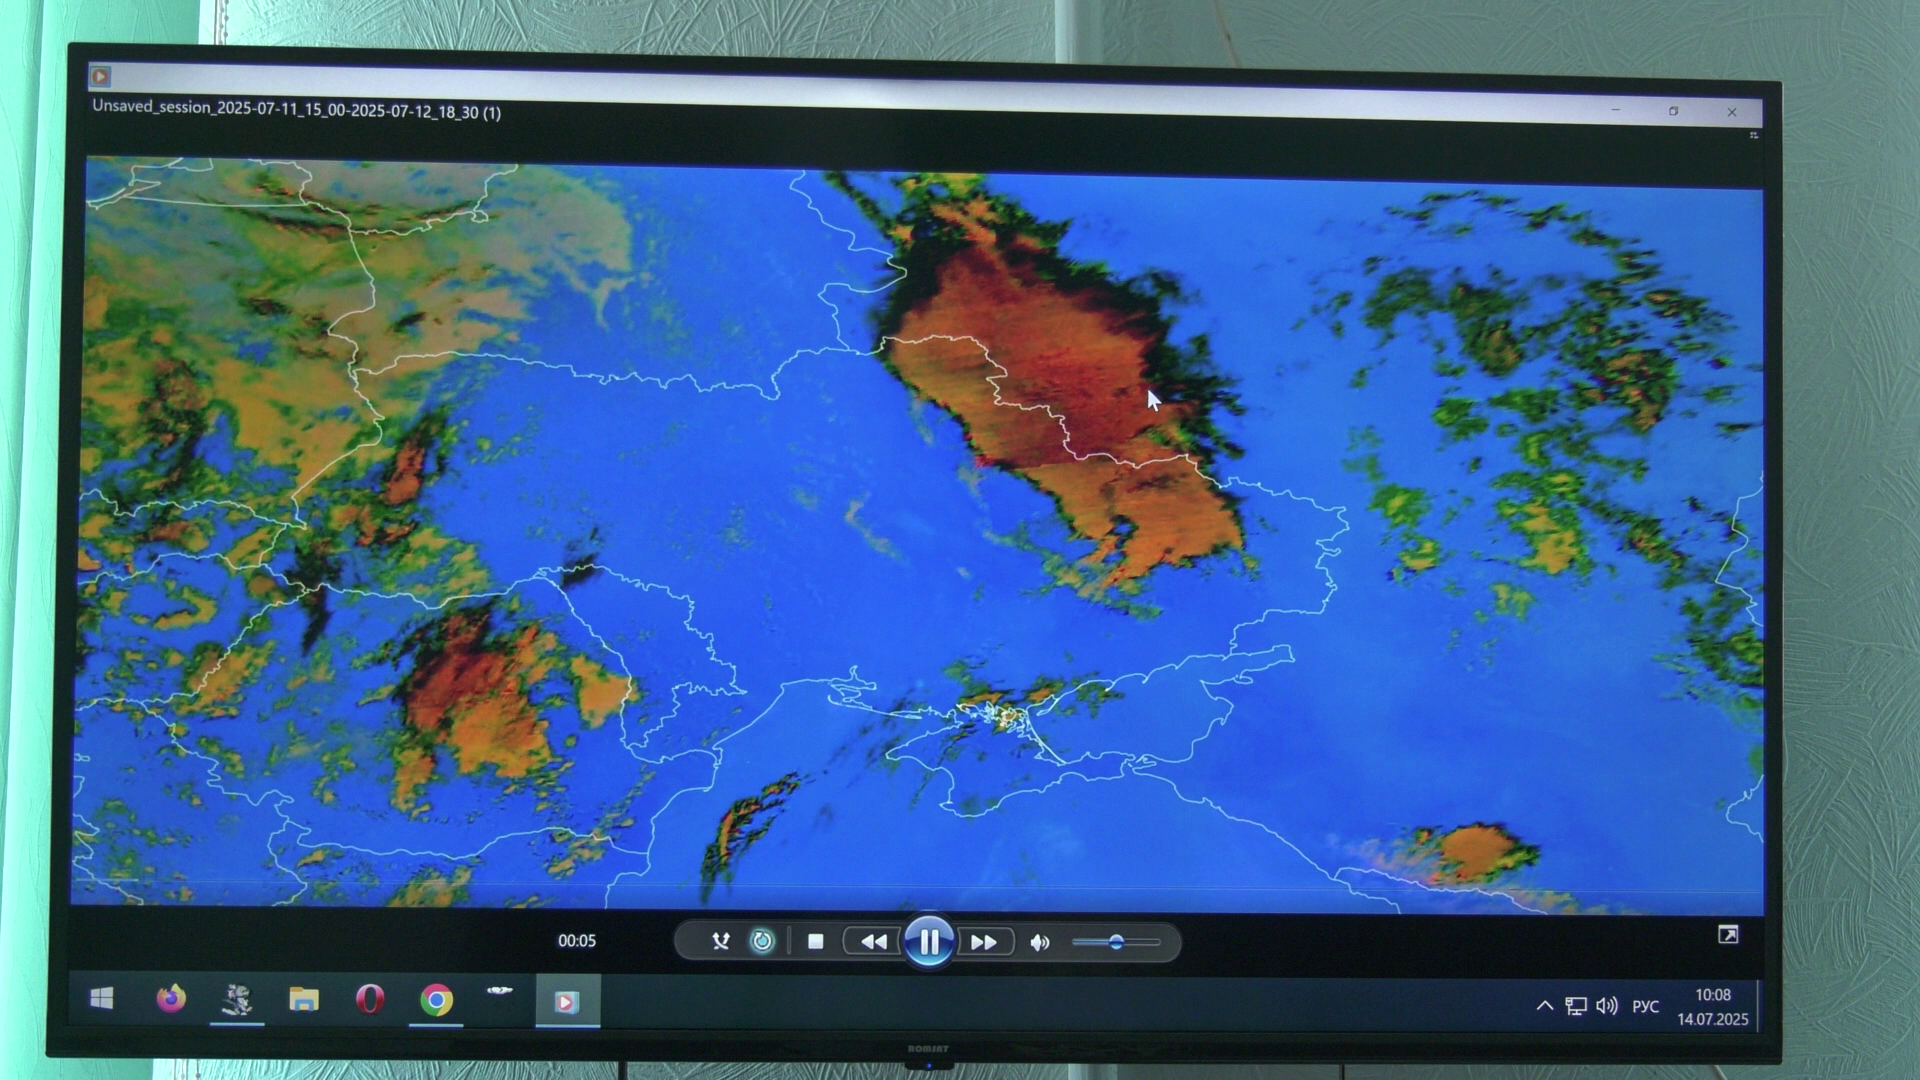
Task: Switch to full screen view
Action: [x=1728, y=935]
